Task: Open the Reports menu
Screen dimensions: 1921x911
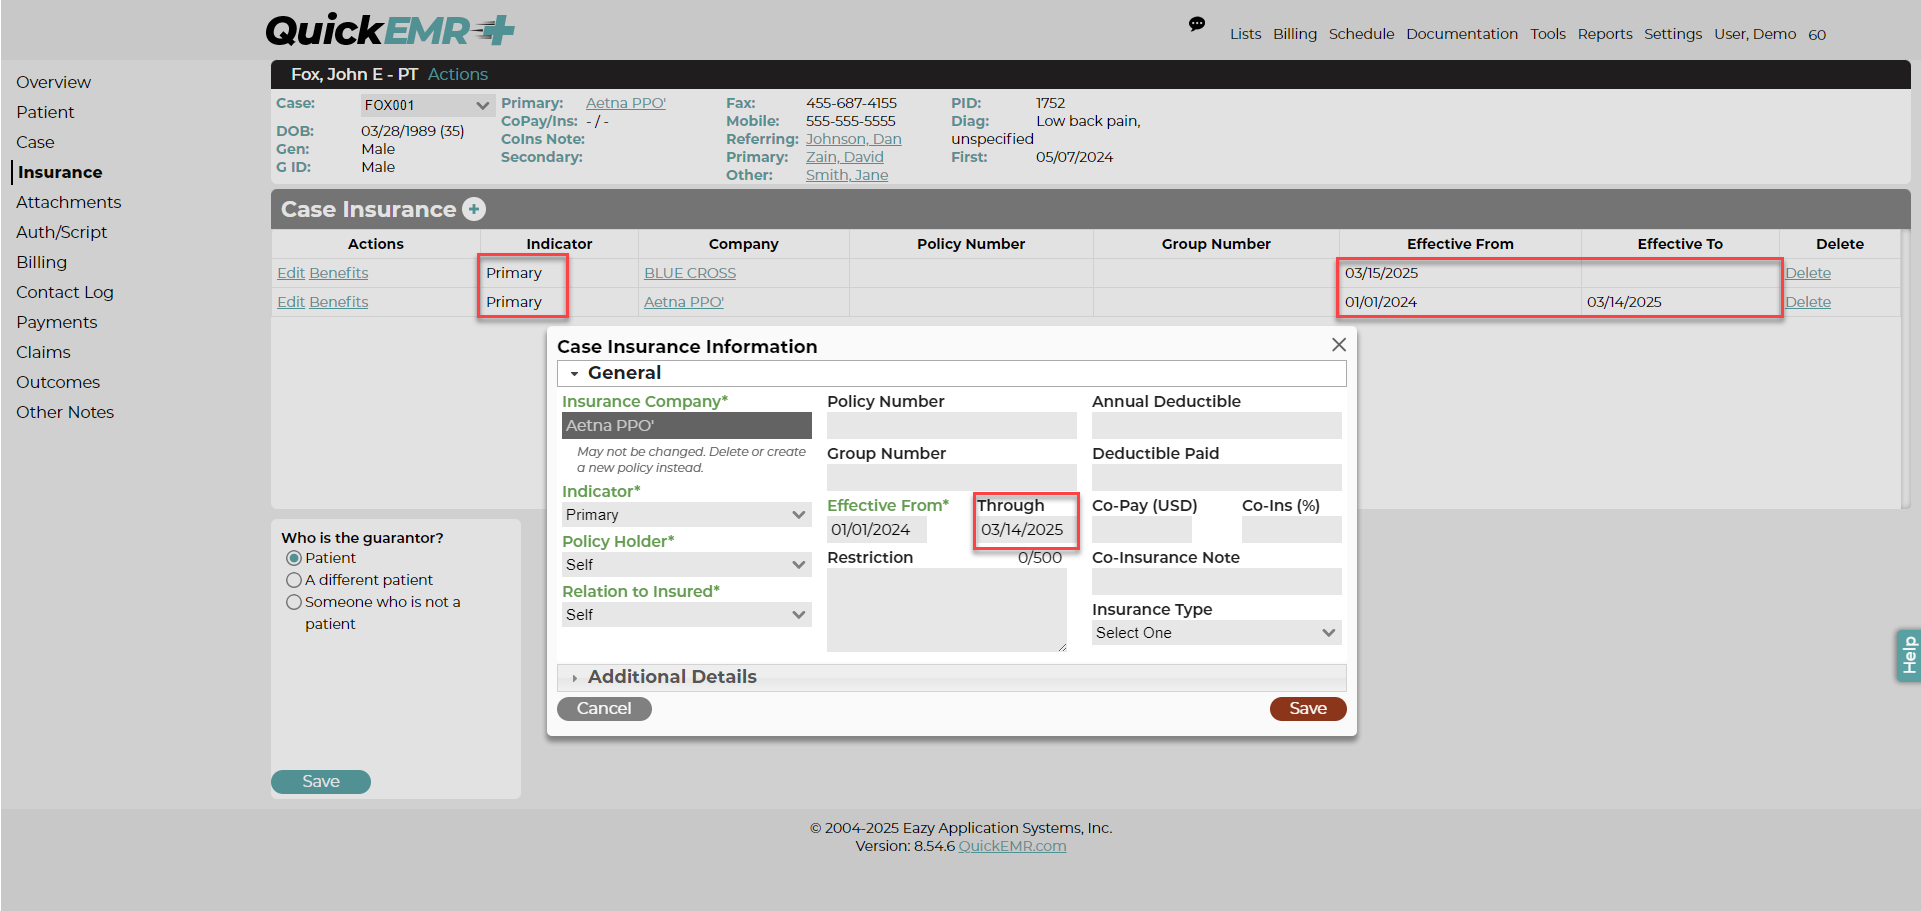Action: (1605, 34)
